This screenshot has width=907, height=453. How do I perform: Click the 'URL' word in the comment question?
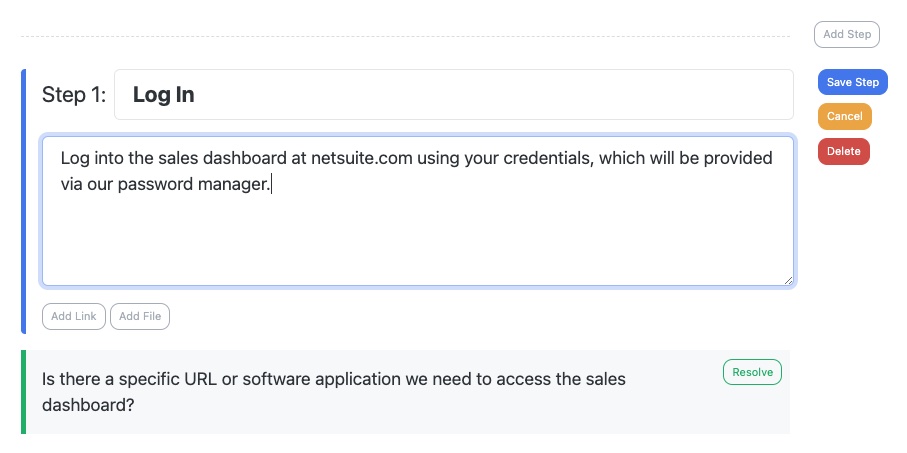point(201,380)
